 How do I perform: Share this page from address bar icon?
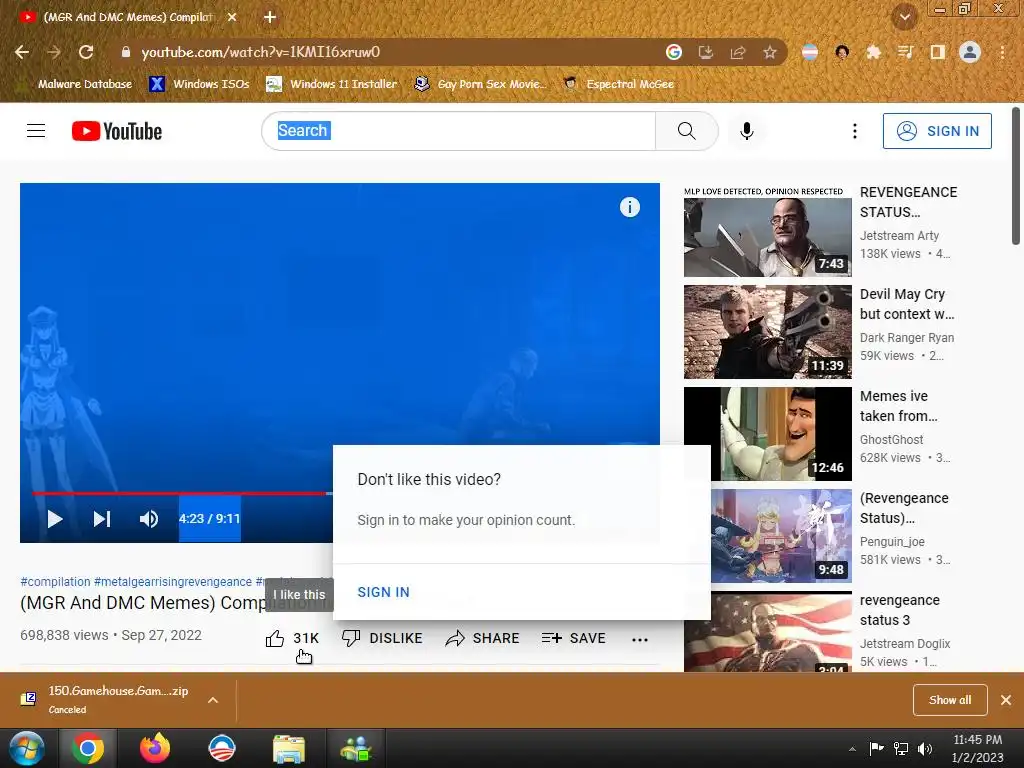pos(738,52)
